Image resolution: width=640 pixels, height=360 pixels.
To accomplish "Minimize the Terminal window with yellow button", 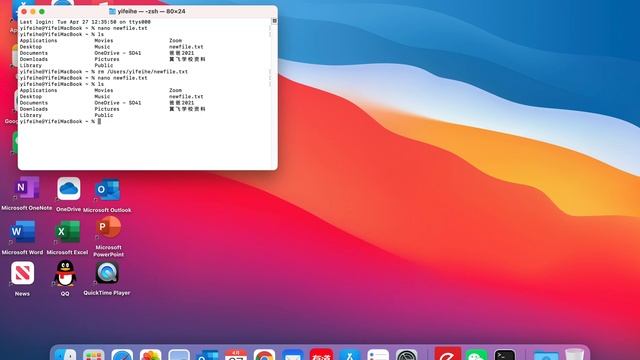I will tap(33, 11).
